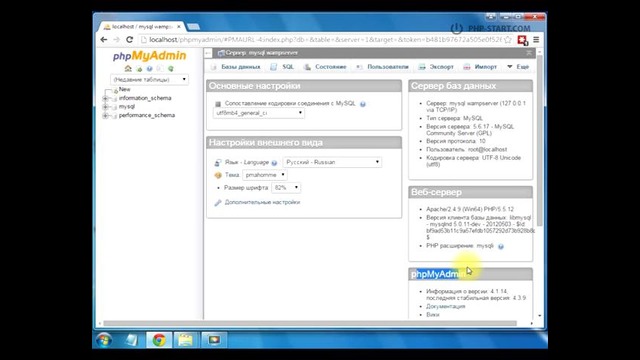Click the first pinned taskbar icon
The image size is (640, 360).
[131, 340]
